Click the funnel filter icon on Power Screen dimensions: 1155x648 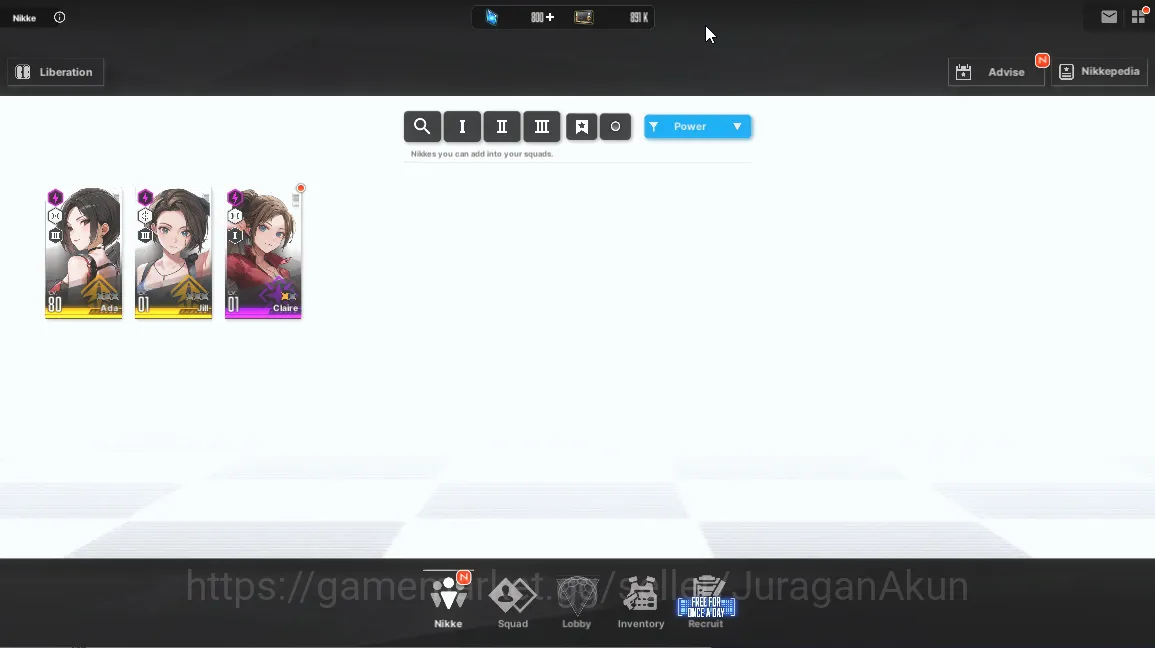[x=653, y=127]
